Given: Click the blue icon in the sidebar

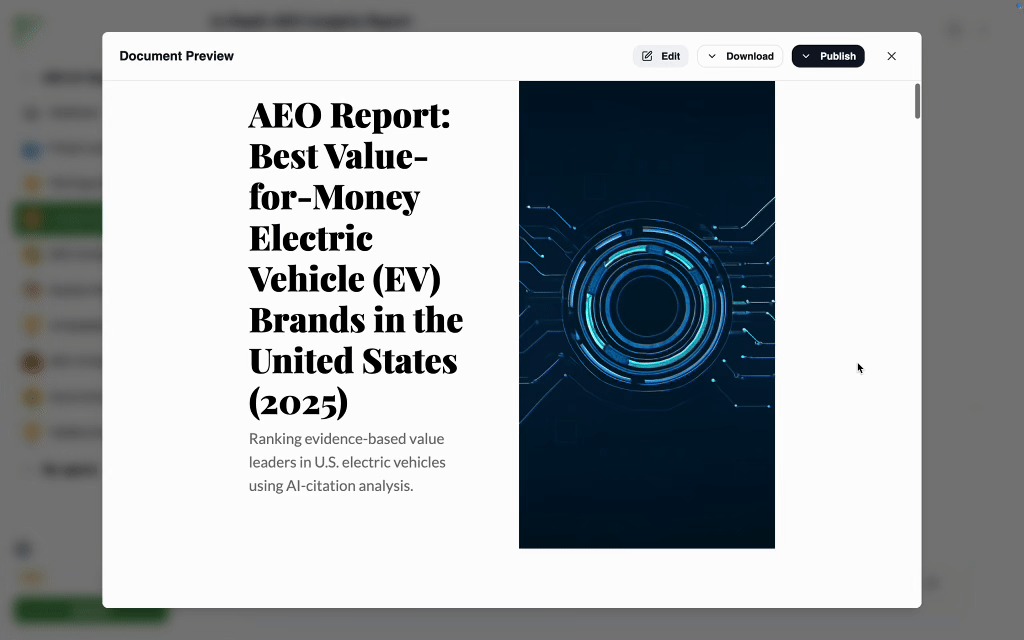Looking at the screenshot, I should point(32,150).
